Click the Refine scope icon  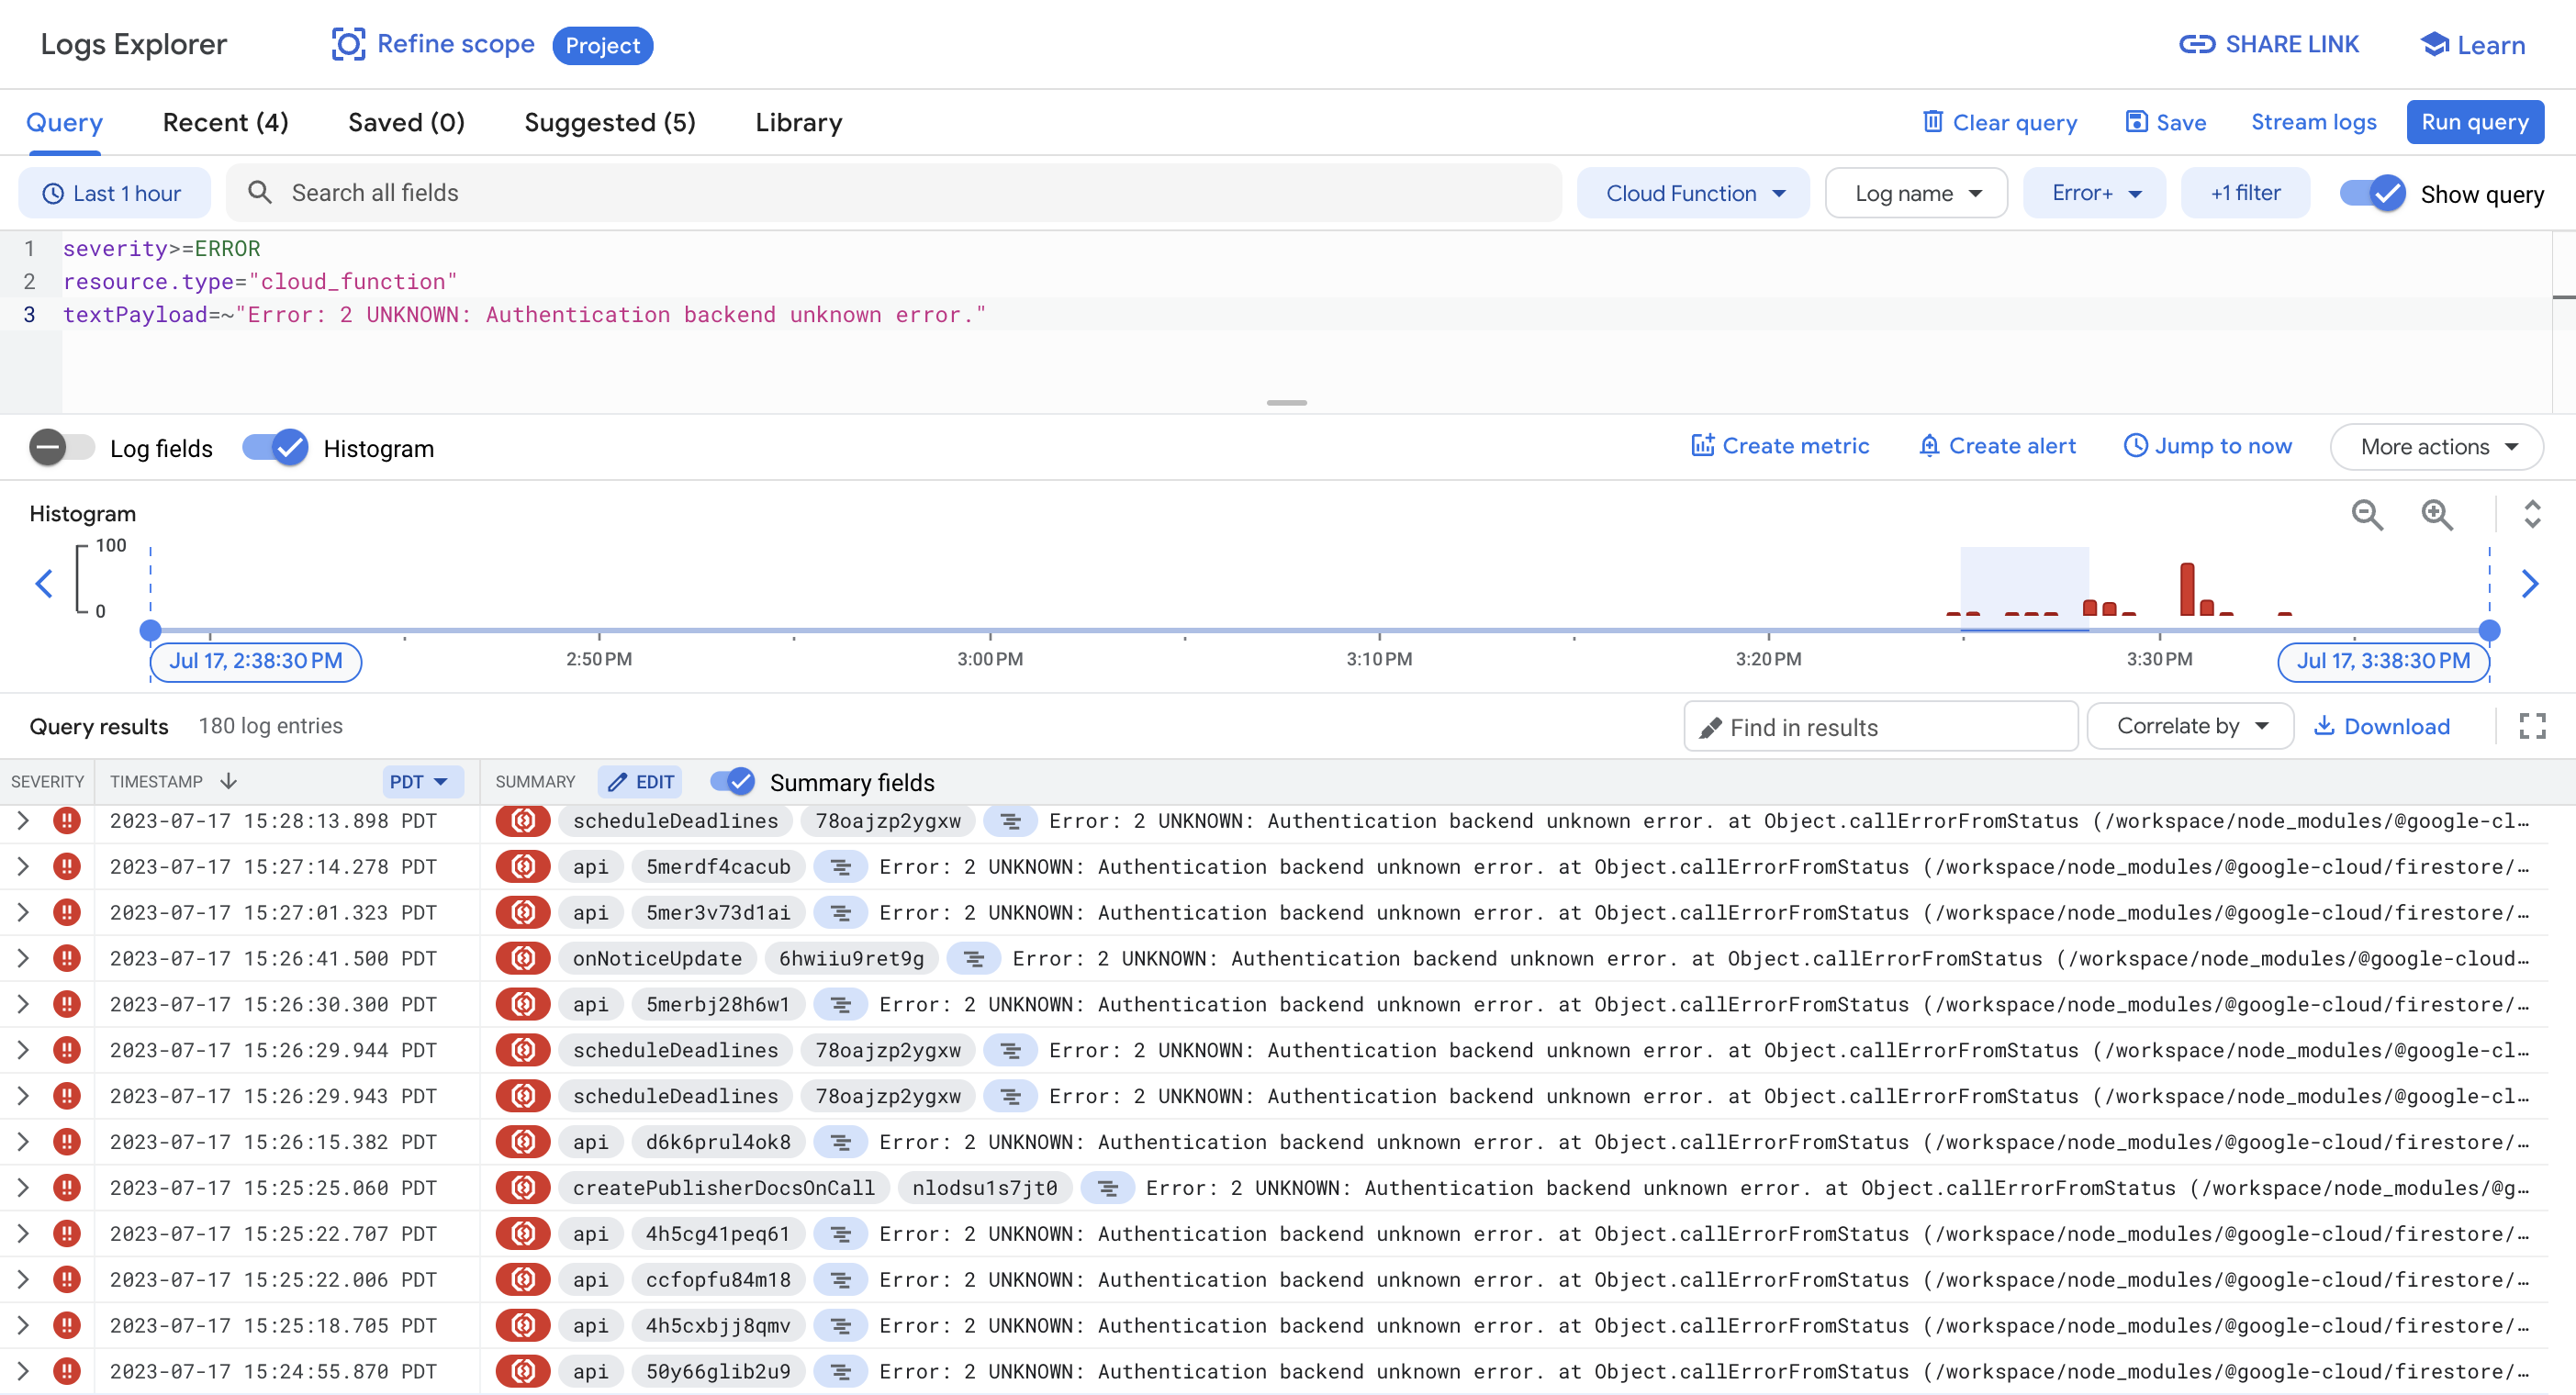coord(347,45)
